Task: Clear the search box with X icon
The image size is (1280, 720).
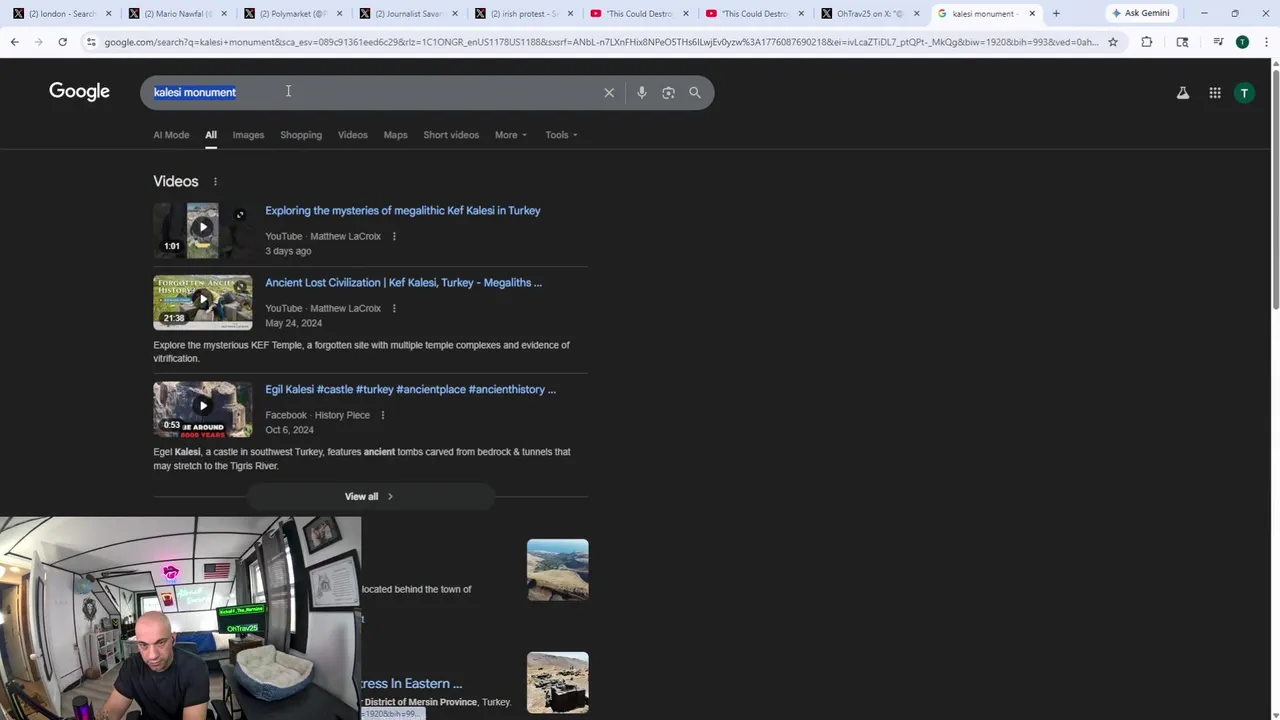Action: point(609,93)
